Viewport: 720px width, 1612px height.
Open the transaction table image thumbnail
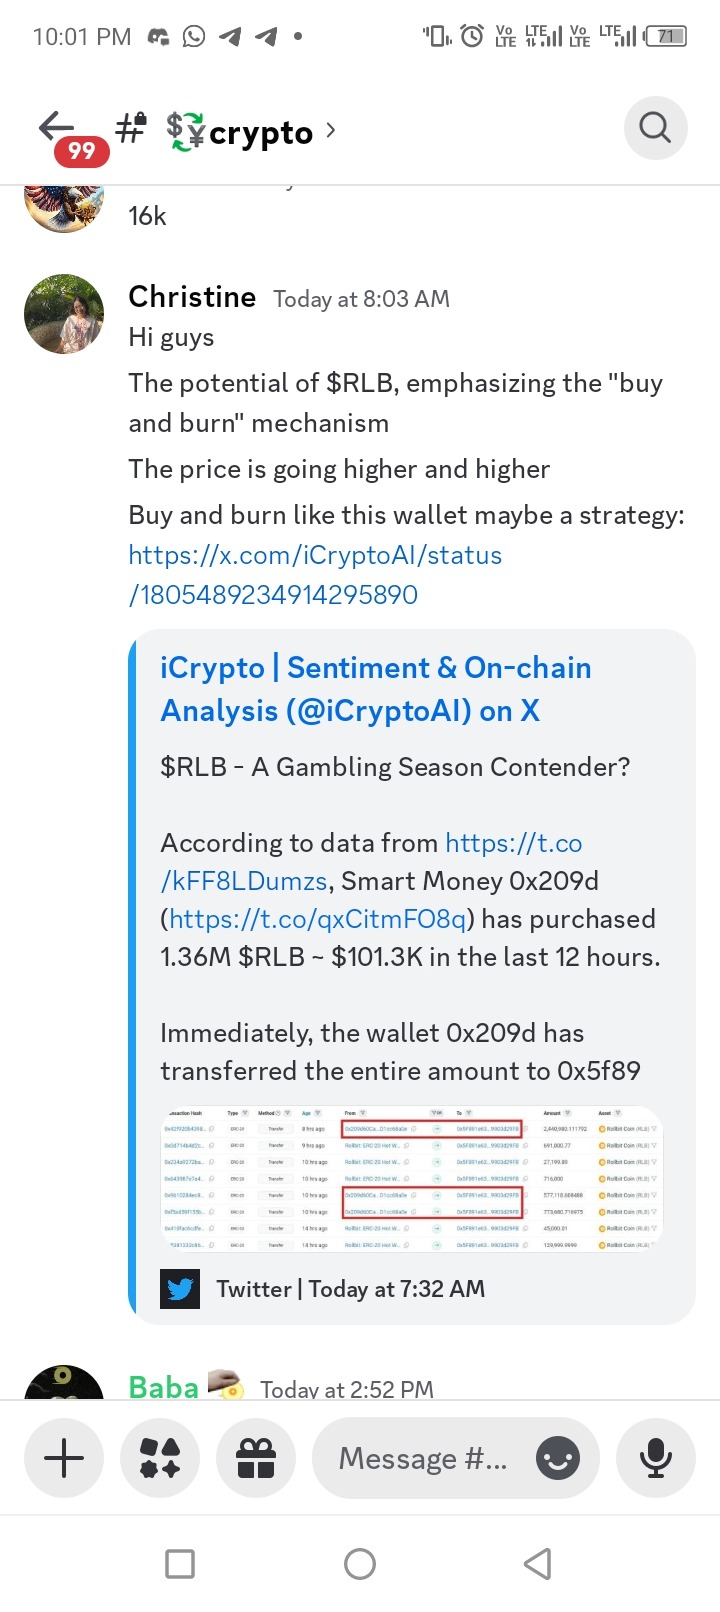click(x=412, y=1180)
